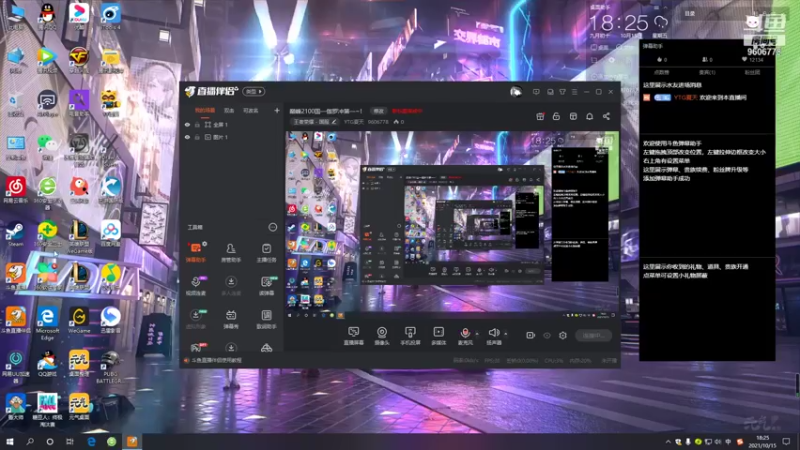Click the streaming tutorial link at bottom
Image resolution: width=800 pixels, height=450 pixels.
point(216,360)
